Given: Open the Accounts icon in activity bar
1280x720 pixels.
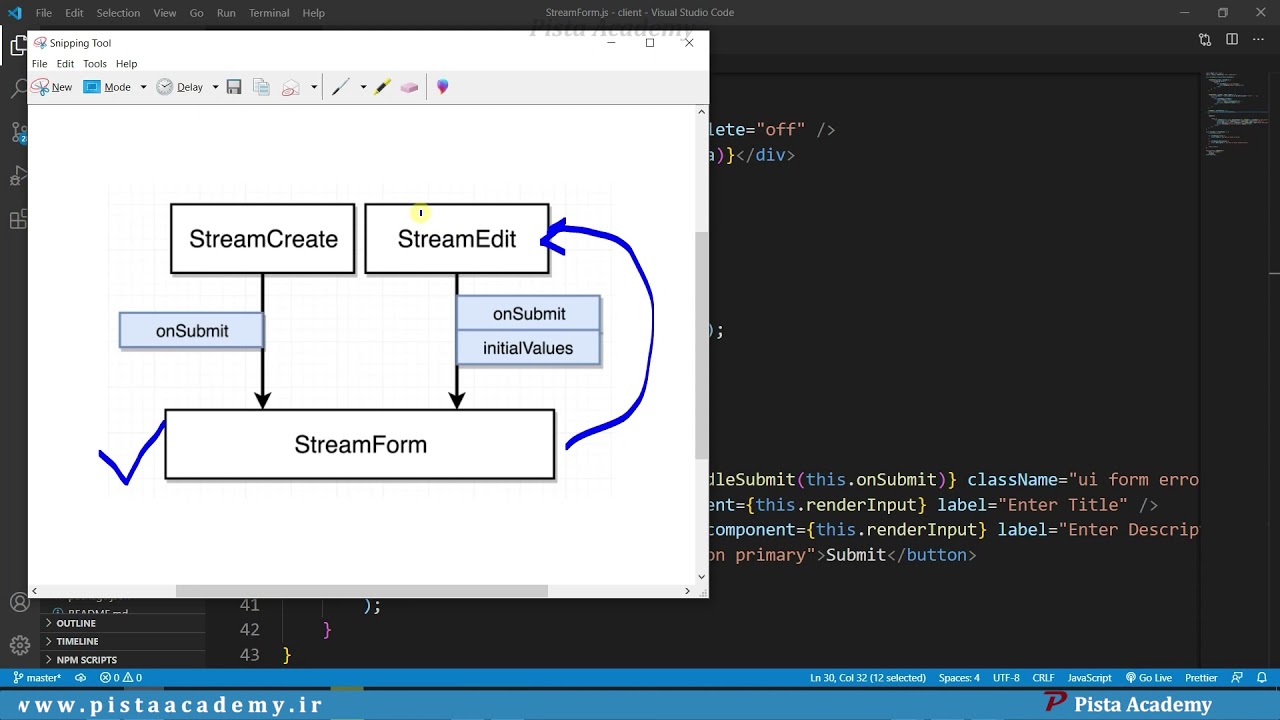Looking at the screenshot, I should pyautogui.click(x=19, y=603).
